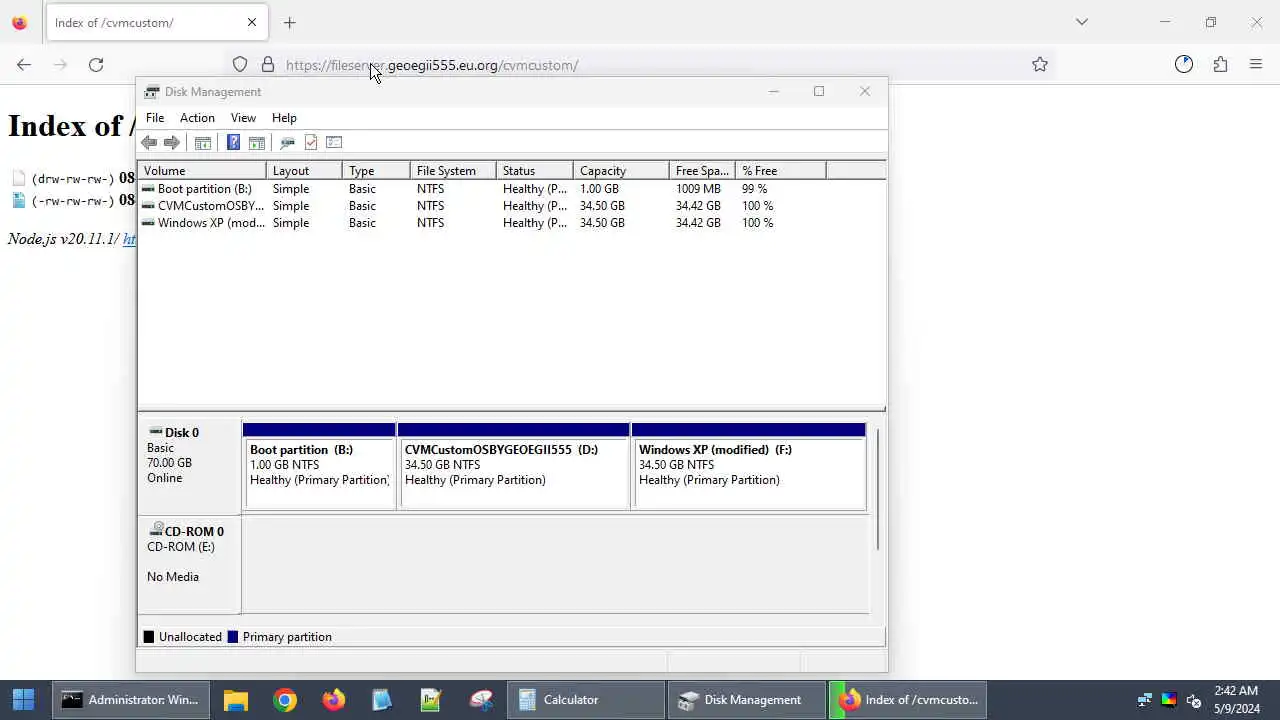Click the Rescan Disks toolbar icon
1280x720 pixels.
[287, 142]
